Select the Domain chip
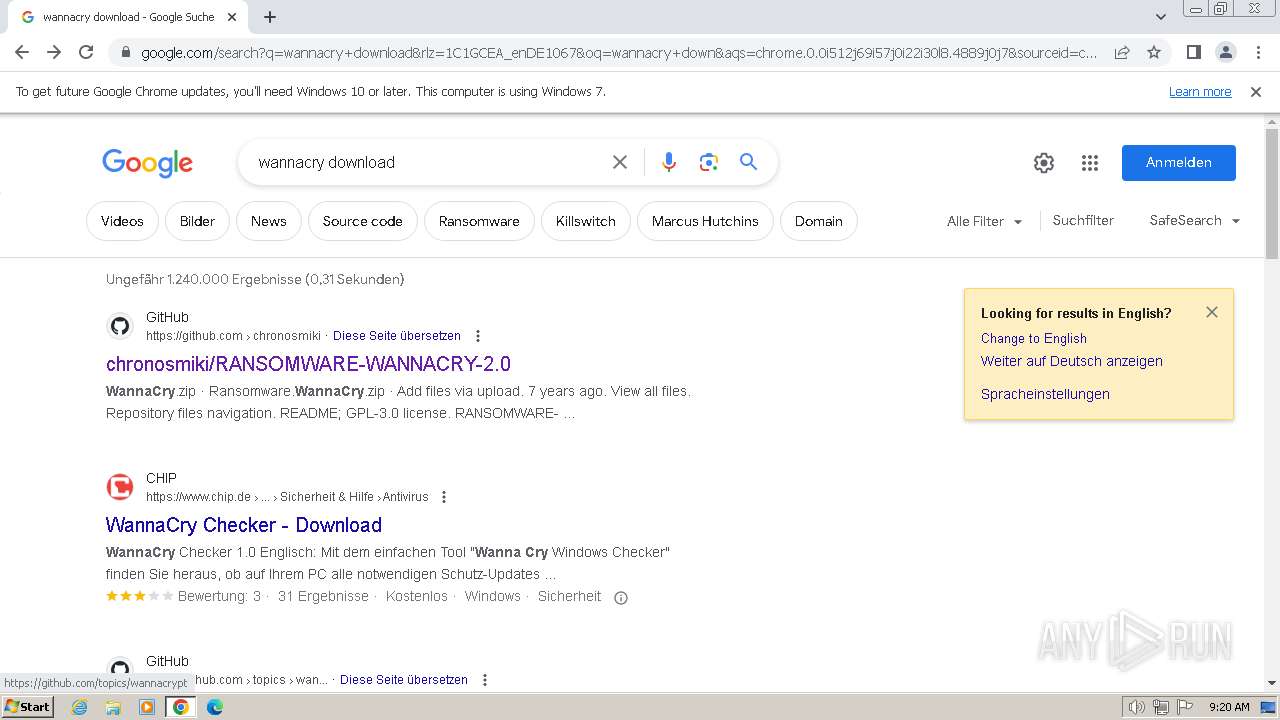Screen dimensions: 1280x720 (819, 221)
